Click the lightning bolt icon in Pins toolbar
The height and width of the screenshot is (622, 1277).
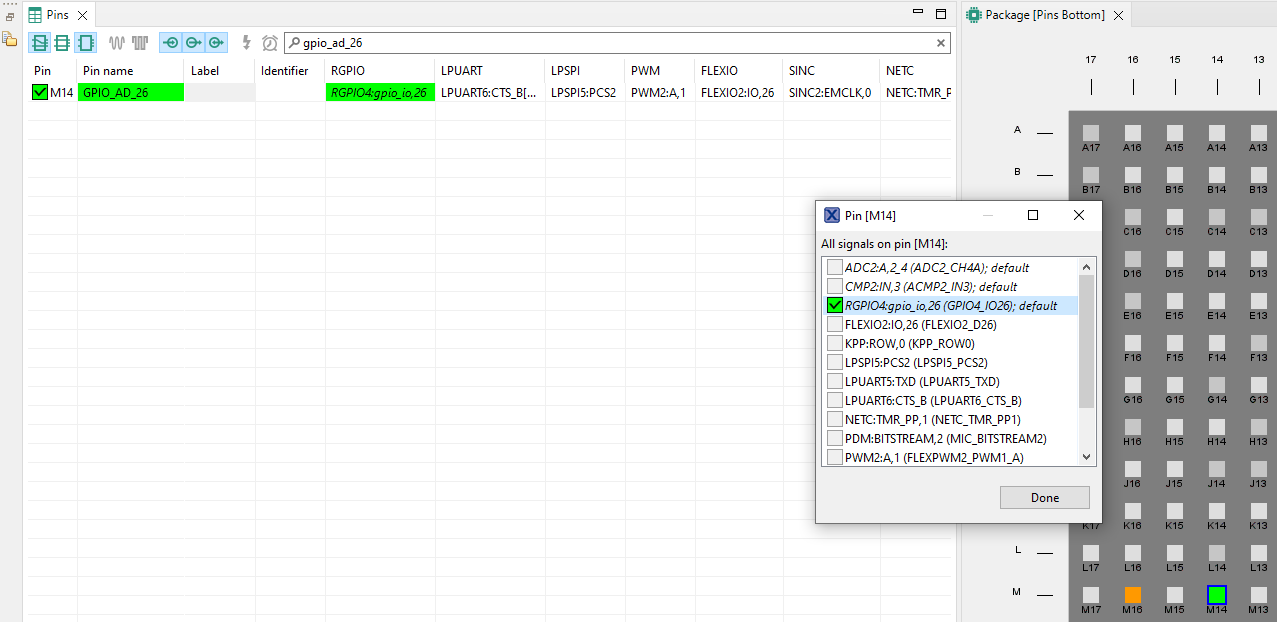[x=246, y=43]
